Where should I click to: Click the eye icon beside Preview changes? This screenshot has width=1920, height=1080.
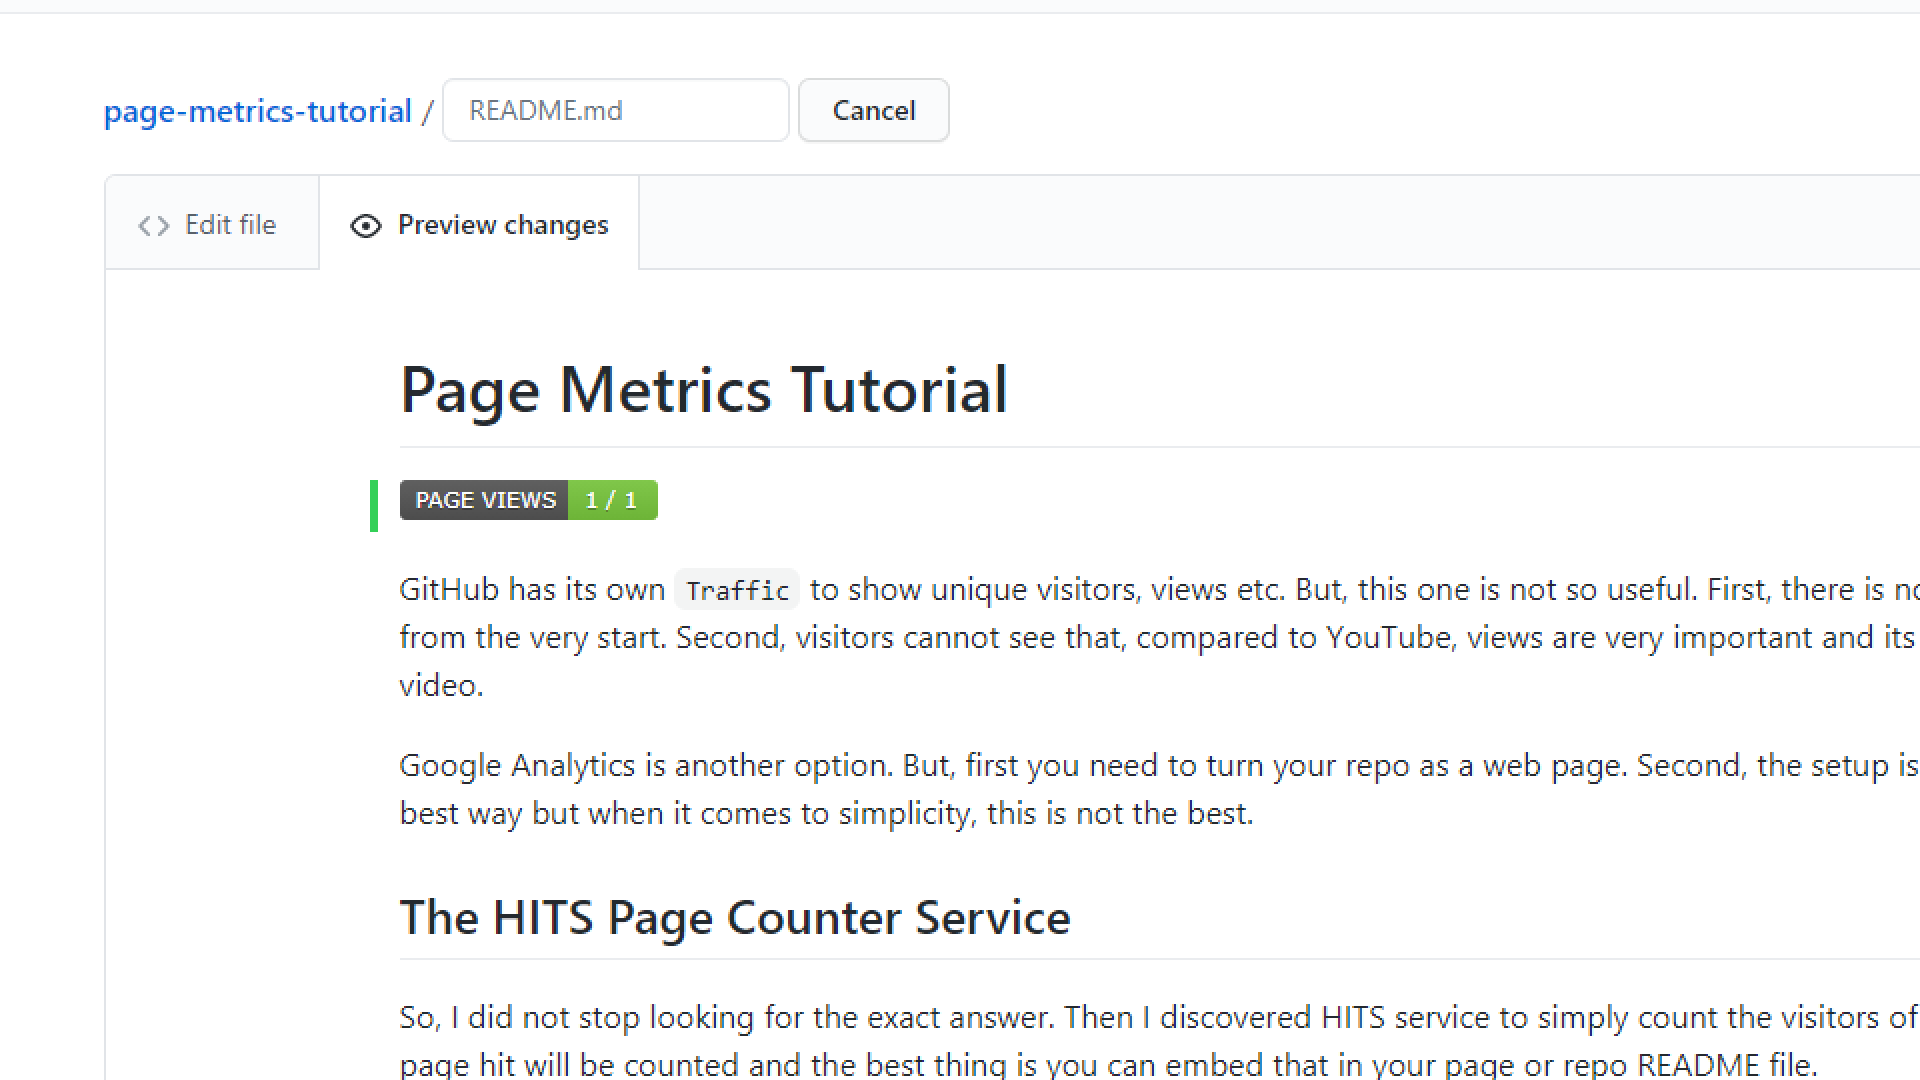tap(366, 226)
